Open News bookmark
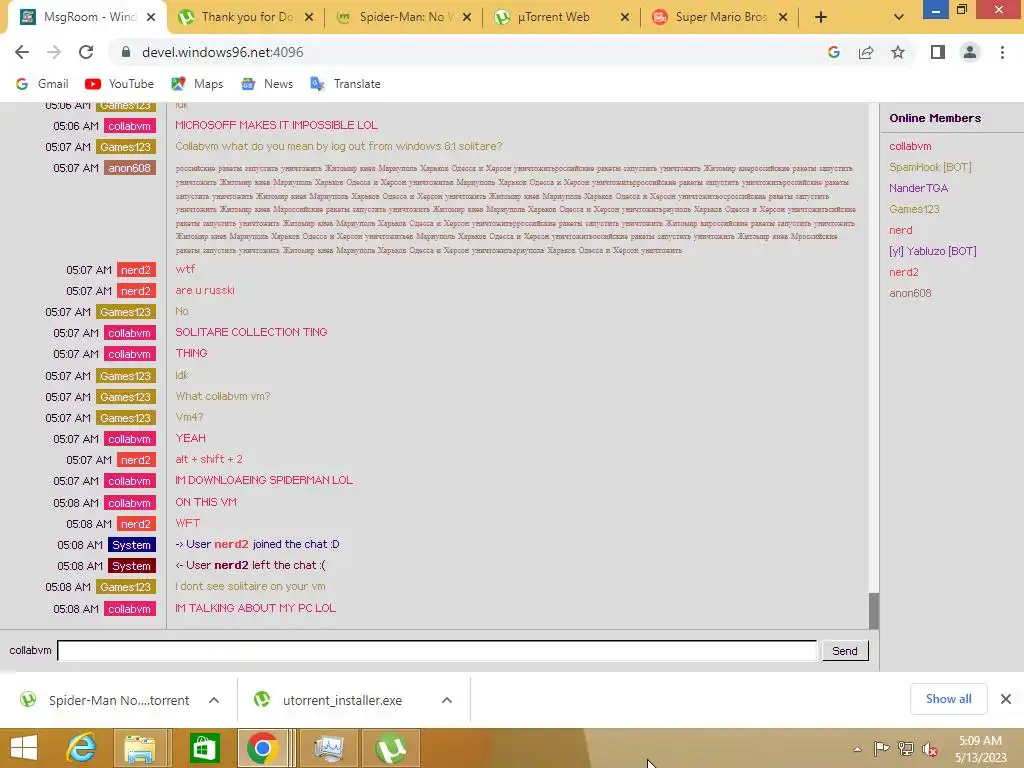The image size is (1024, 768). 267,84
